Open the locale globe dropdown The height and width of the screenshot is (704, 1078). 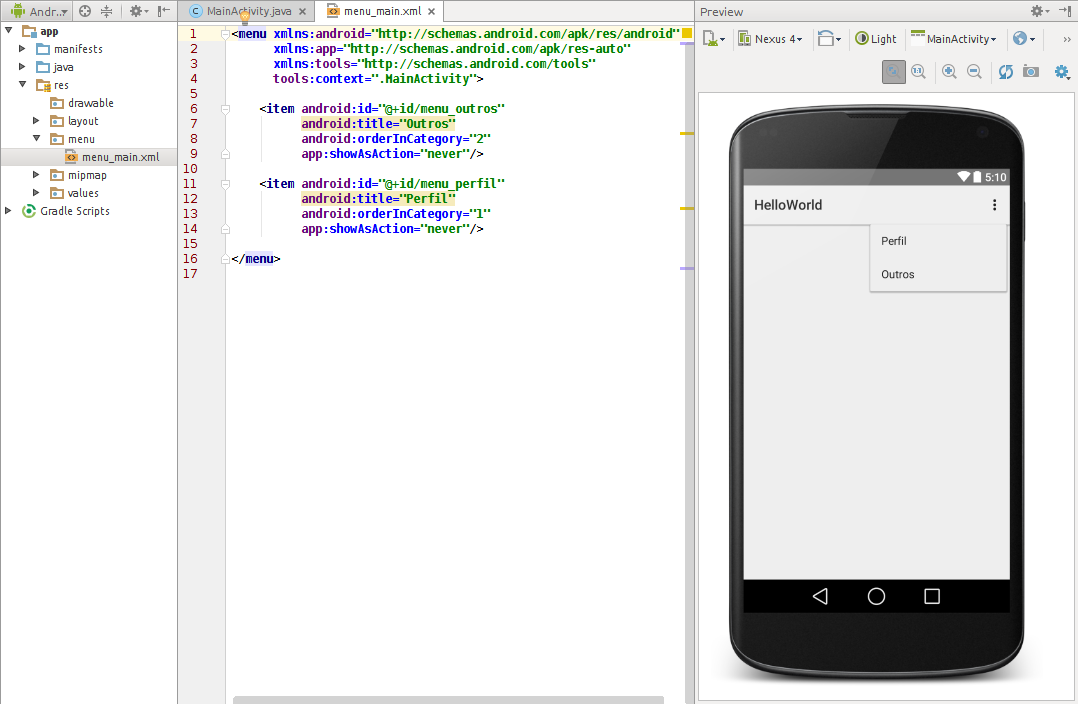[x=1024, y=38]
